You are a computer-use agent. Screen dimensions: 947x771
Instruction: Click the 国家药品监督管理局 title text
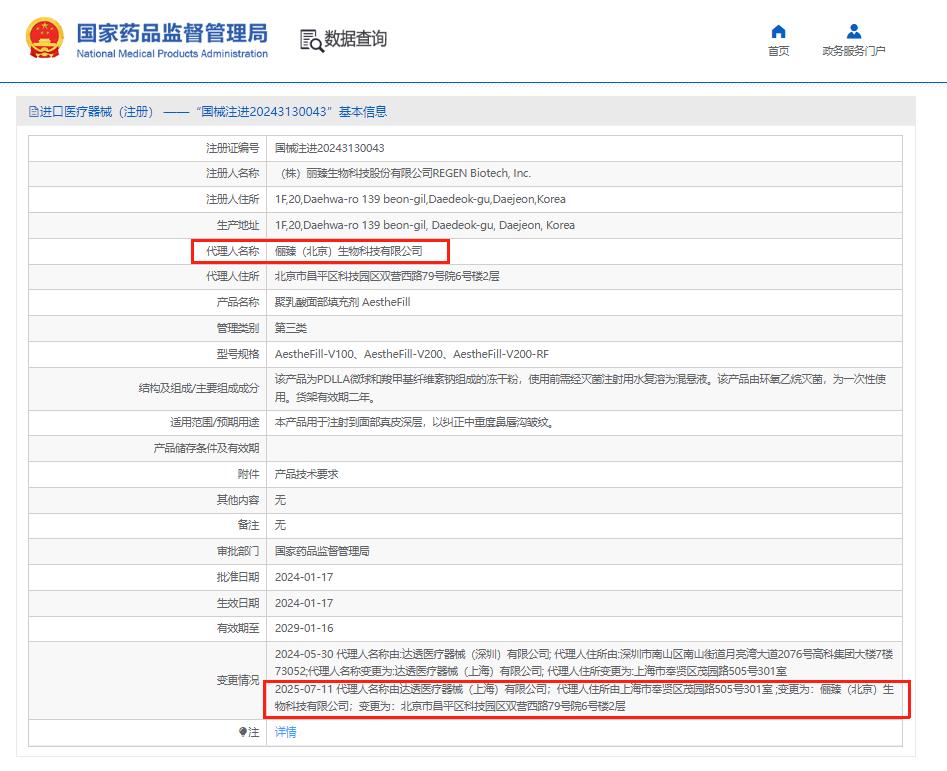point(172,33)
